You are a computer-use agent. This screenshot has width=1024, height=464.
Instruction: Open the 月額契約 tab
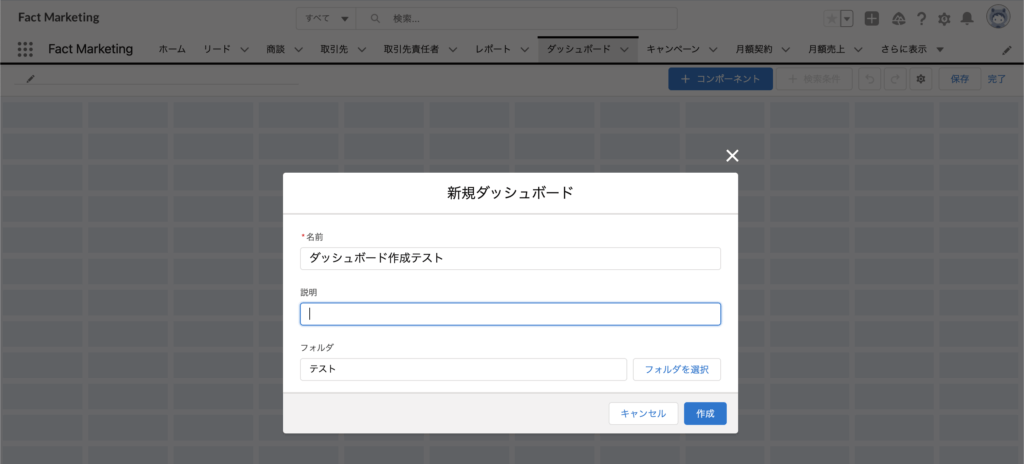[x=754, y=49]
